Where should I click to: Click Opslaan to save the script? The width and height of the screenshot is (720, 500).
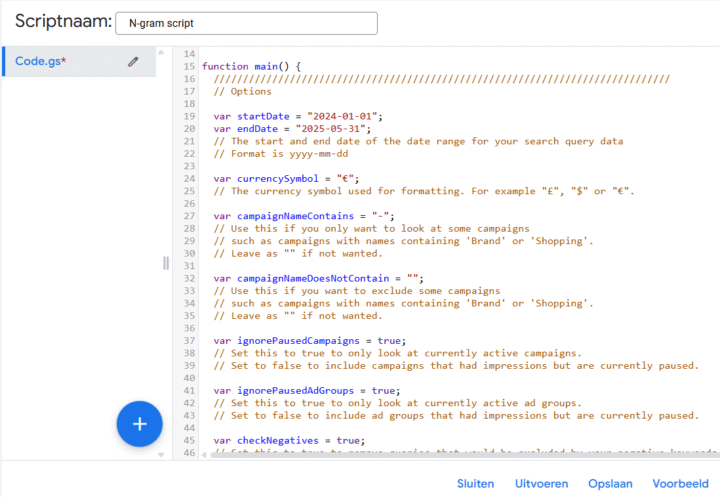click(x=610, y=483)
